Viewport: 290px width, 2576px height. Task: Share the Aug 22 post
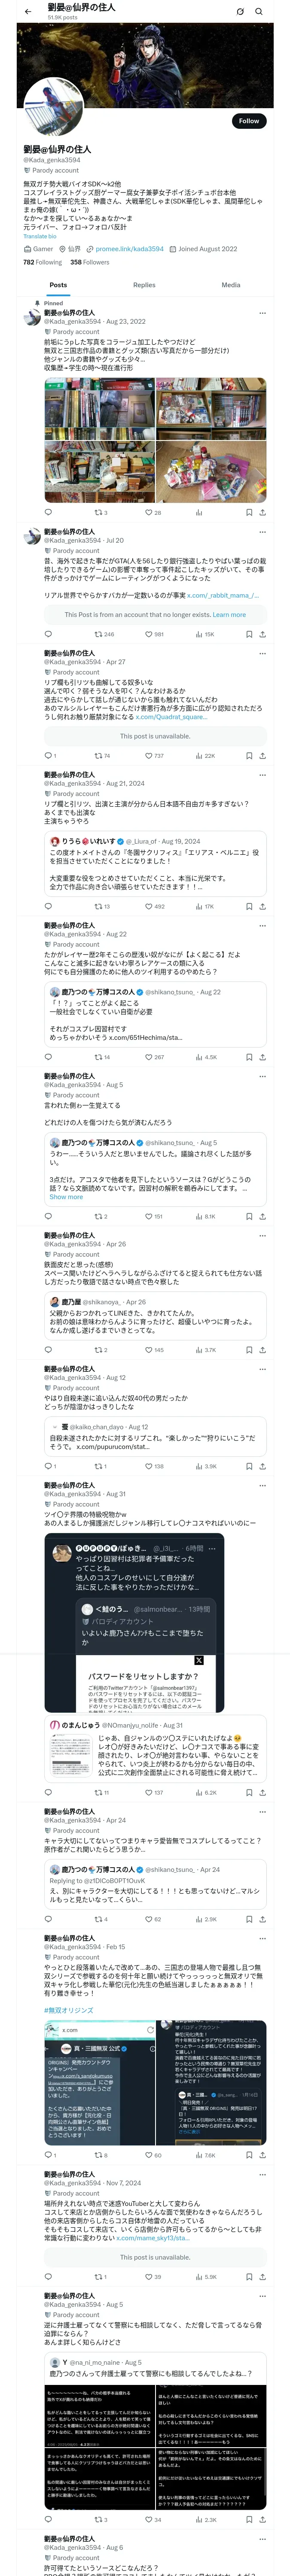[x=263, y=1056]
